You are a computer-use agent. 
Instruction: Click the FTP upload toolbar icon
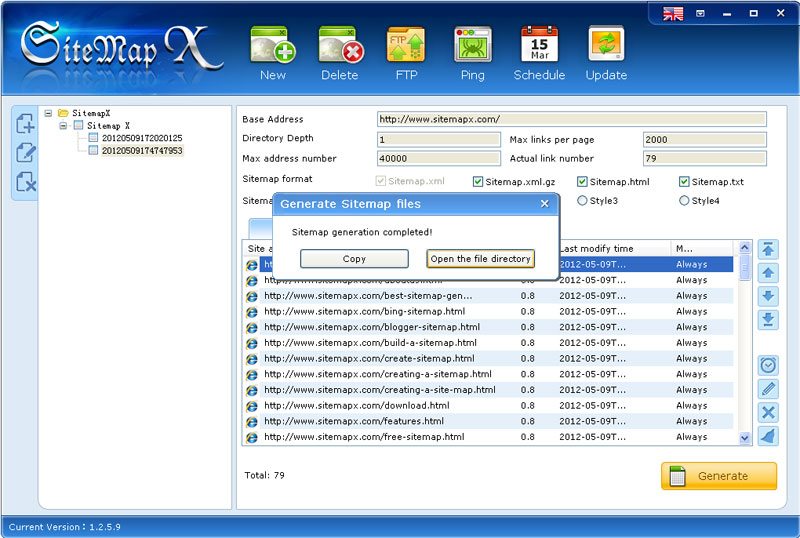(x=406, y=47)
